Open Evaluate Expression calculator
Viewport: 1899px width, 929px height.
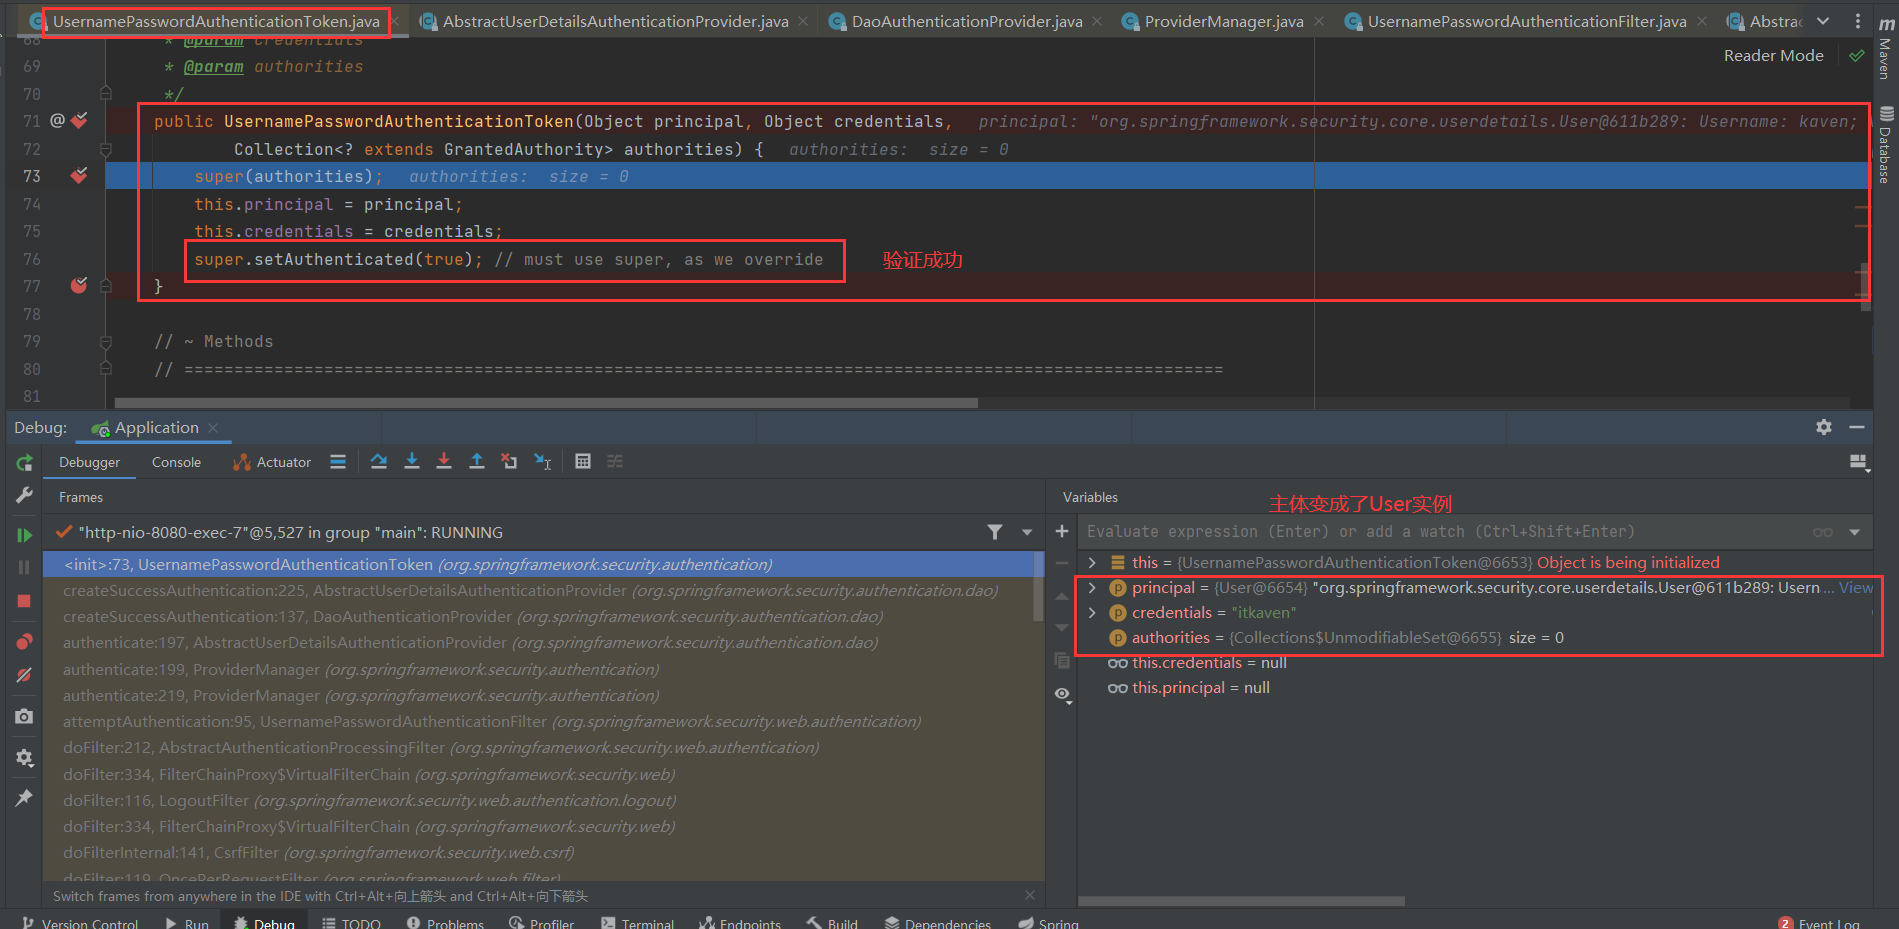pyautogui.click(x=583, y=461)
